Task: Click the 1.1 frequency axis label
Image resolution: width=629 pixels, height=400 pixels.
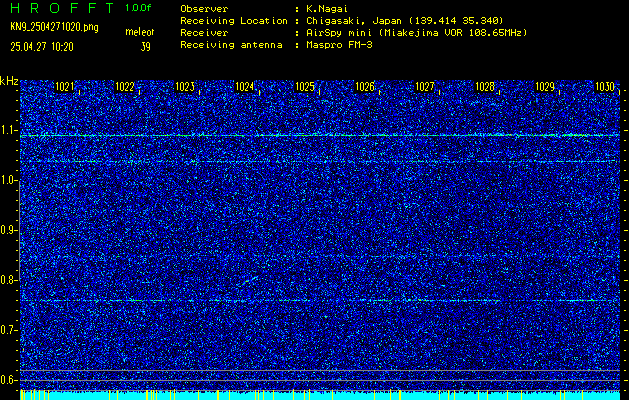Action: pos(8,130)
